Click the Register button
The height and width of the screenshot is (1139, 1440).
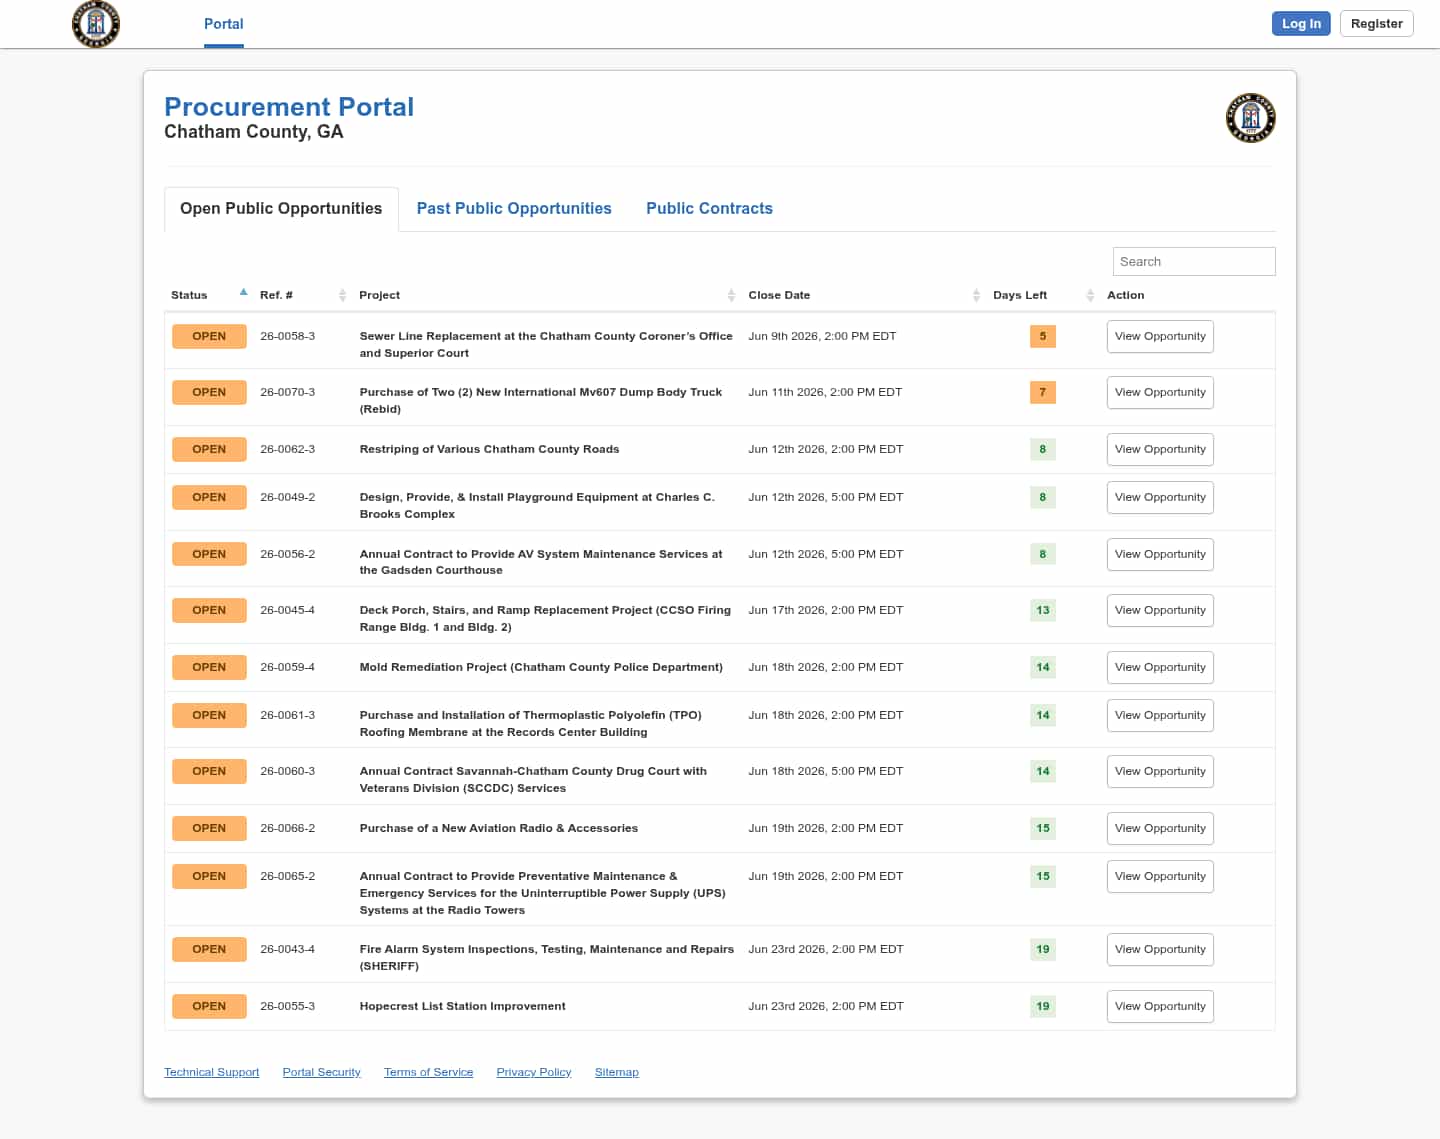point(1376,24)
